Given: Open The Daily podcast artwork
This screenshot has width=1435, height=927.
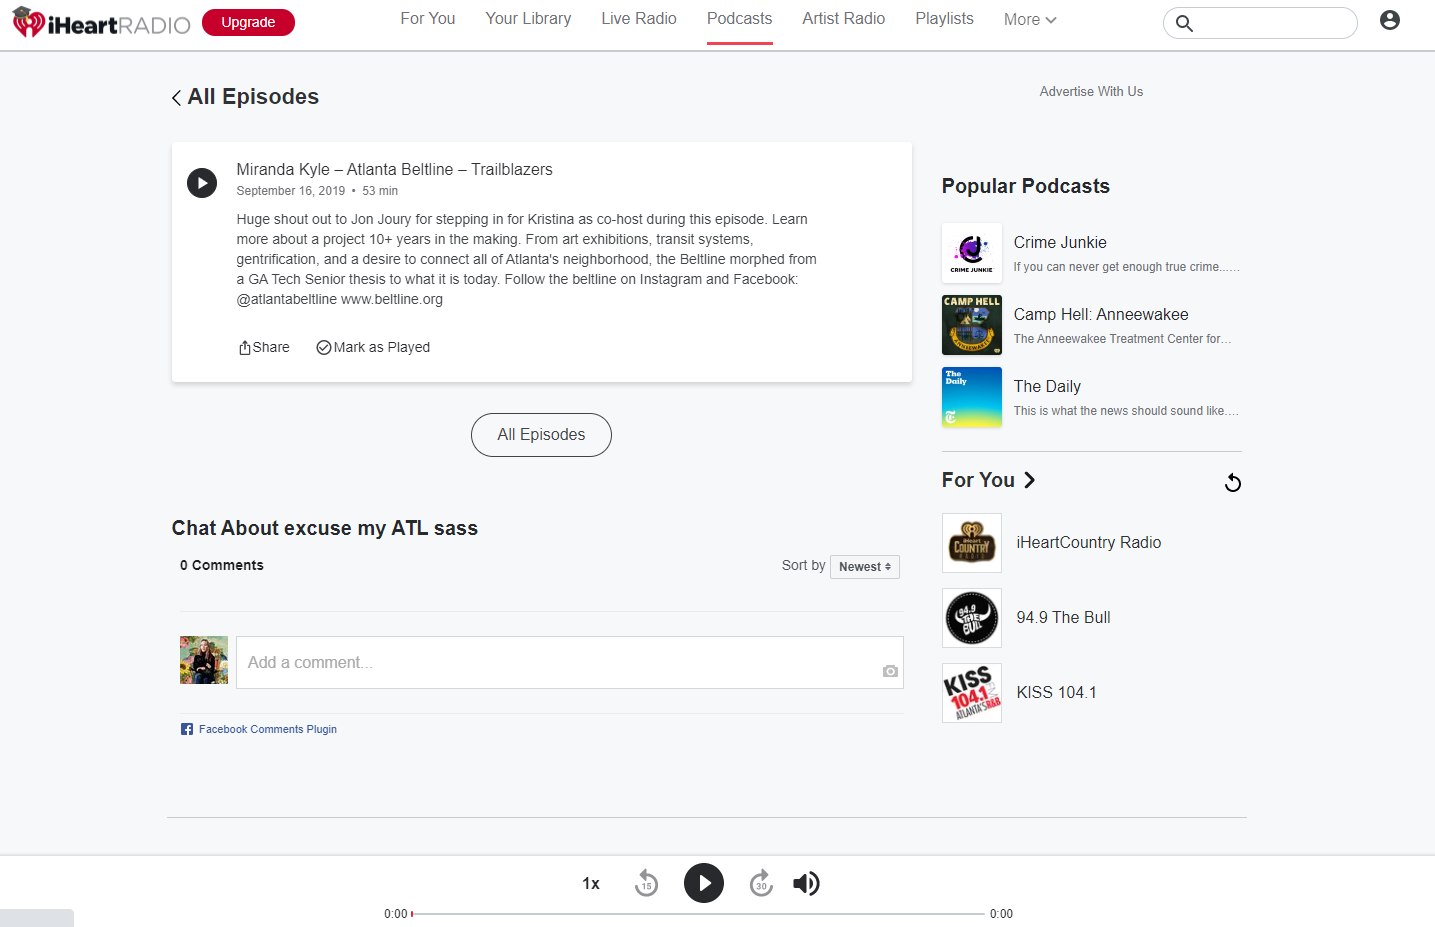Looking at the screenshot, I should point(972,397).
